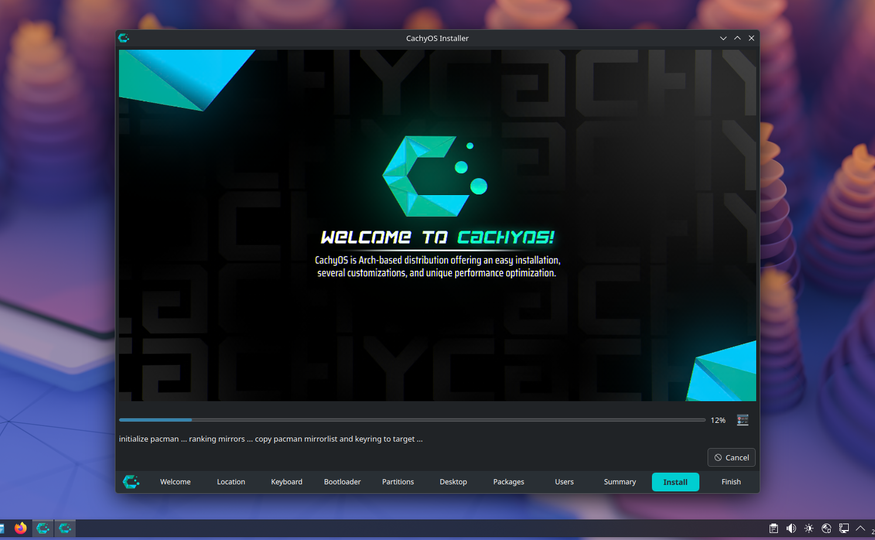The width and height of the screenshot is (875, 540).
Task: Click the installation progress bar
Action: pyautogui.click(x=412, y=420)
